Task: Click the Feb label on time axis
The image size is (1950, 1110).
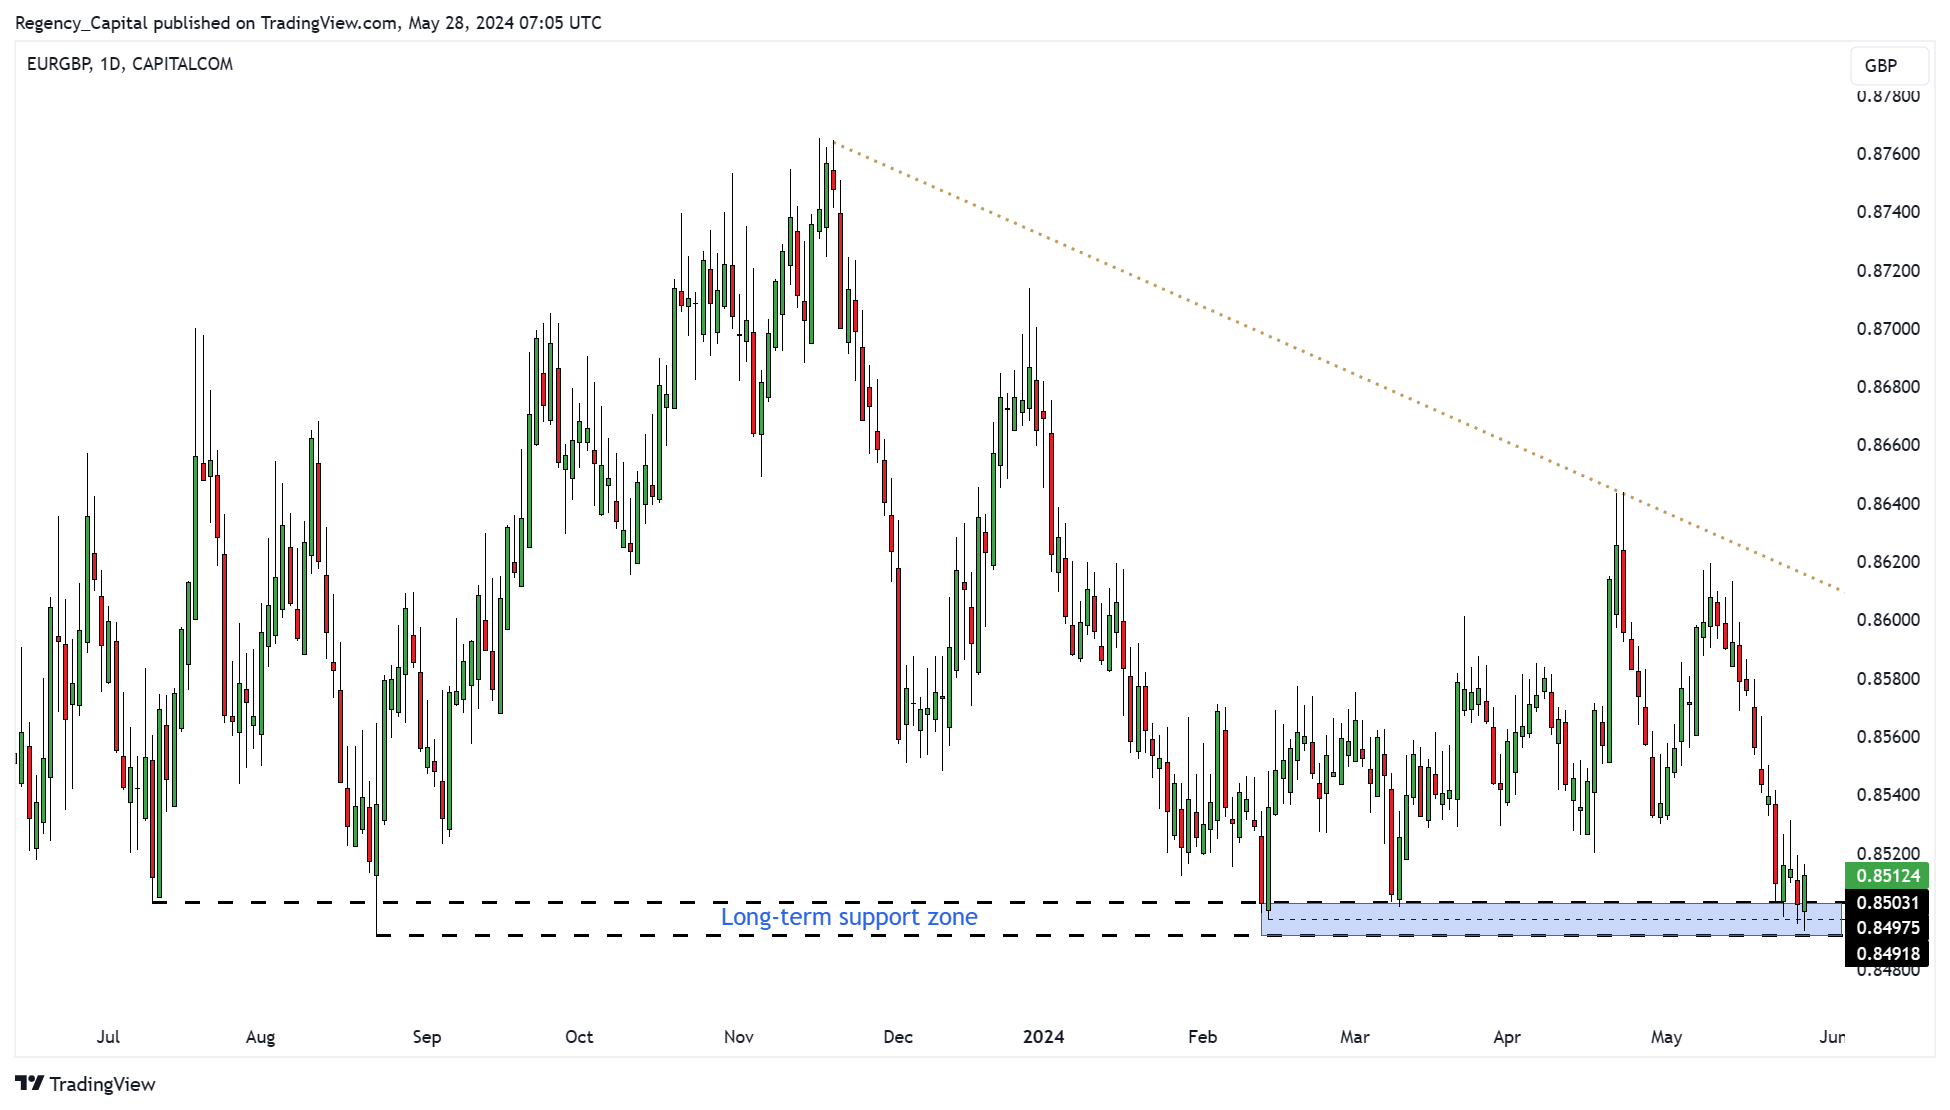Action: click(1203, 1037)
